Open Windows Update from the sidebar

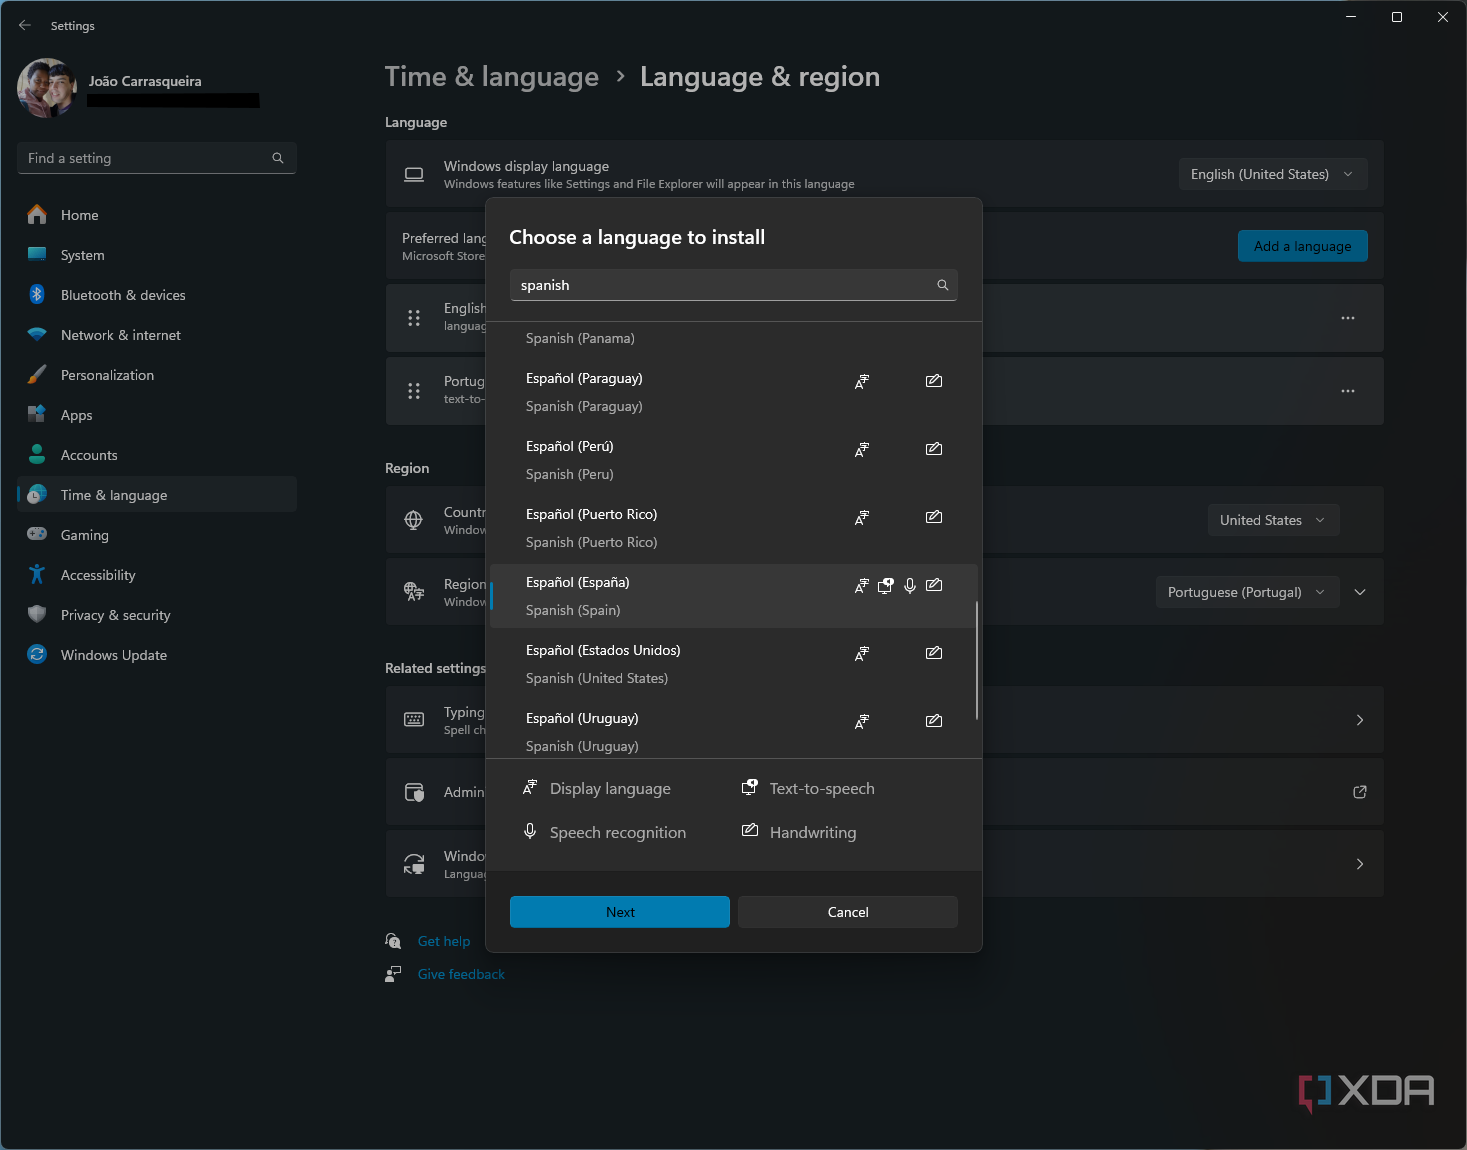[x=113, y=654]
